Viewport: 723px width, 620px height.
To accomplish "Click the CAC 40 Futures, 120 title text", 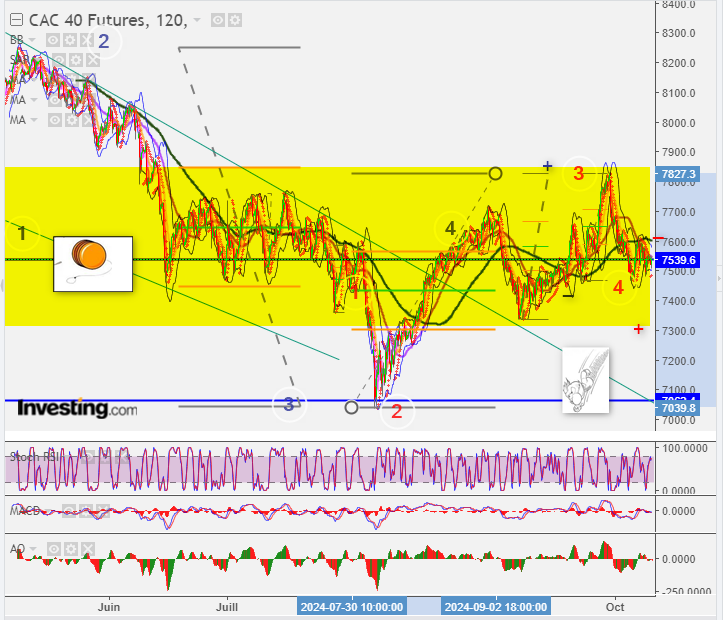I will pyautogui.click(x=108, y=20).
